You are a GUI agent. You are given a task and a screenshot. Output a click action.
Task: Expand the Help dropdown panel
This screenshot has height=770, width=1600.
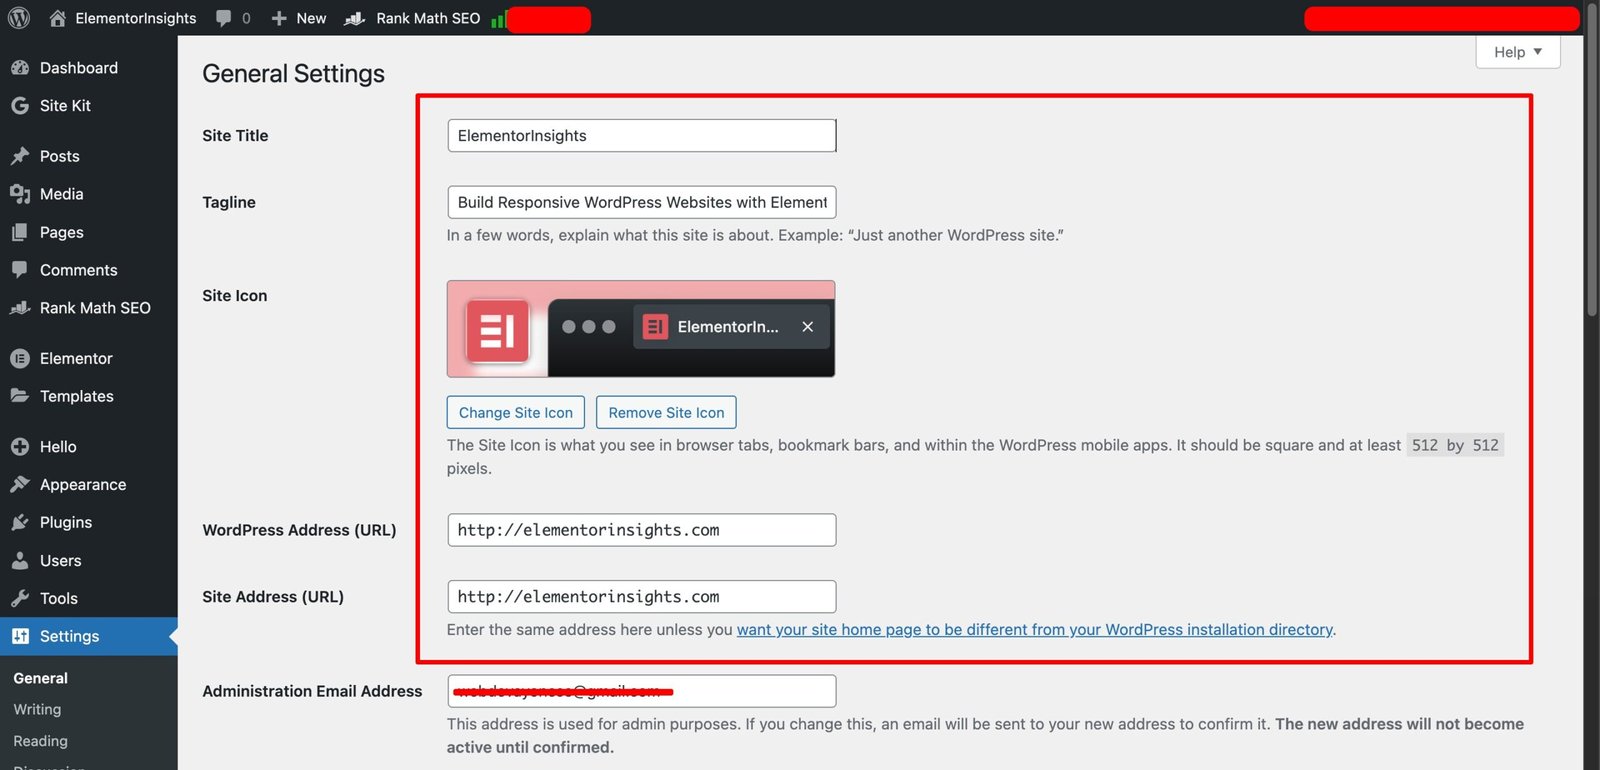click(1517, 52)
